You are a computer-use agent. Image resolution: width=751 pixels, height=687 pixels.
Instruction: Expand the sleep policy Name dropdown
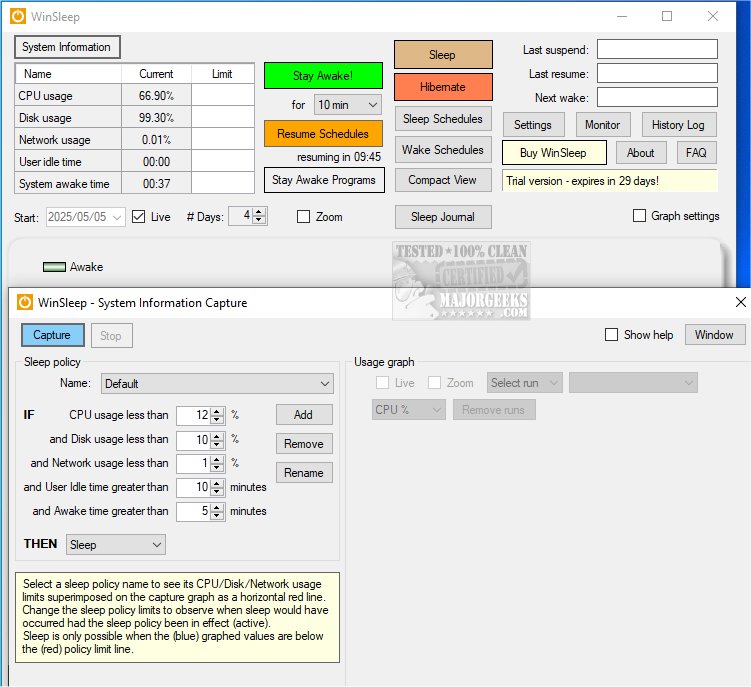point(217,384)
